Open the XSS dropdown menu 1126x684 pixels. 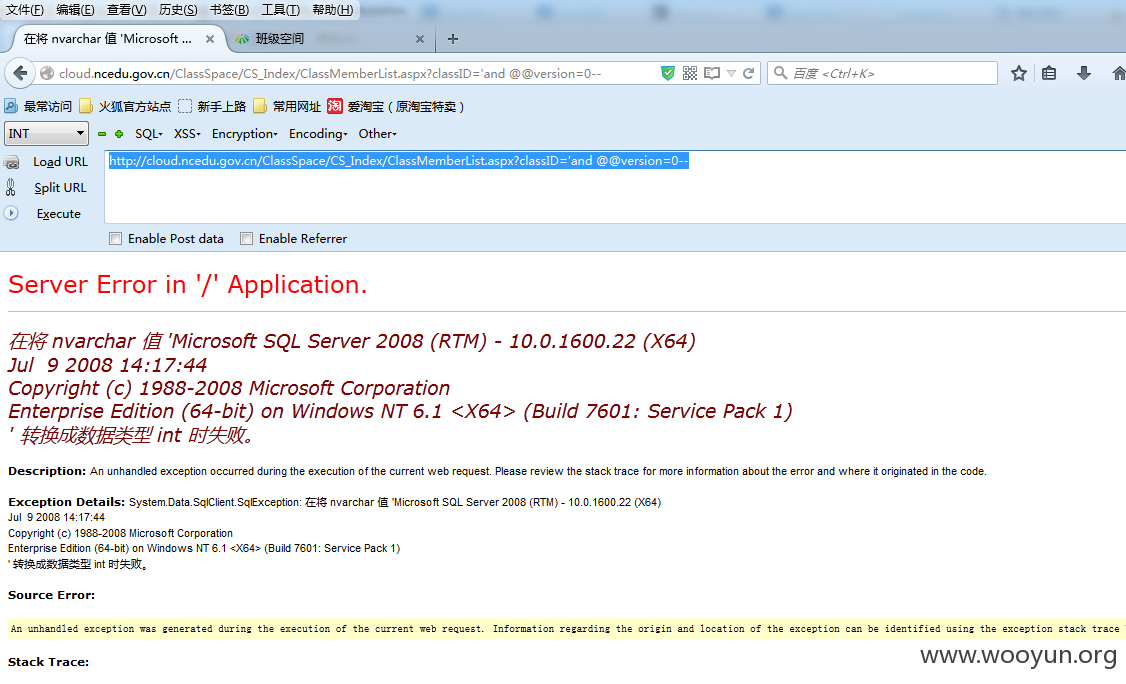tap(187, 134)
